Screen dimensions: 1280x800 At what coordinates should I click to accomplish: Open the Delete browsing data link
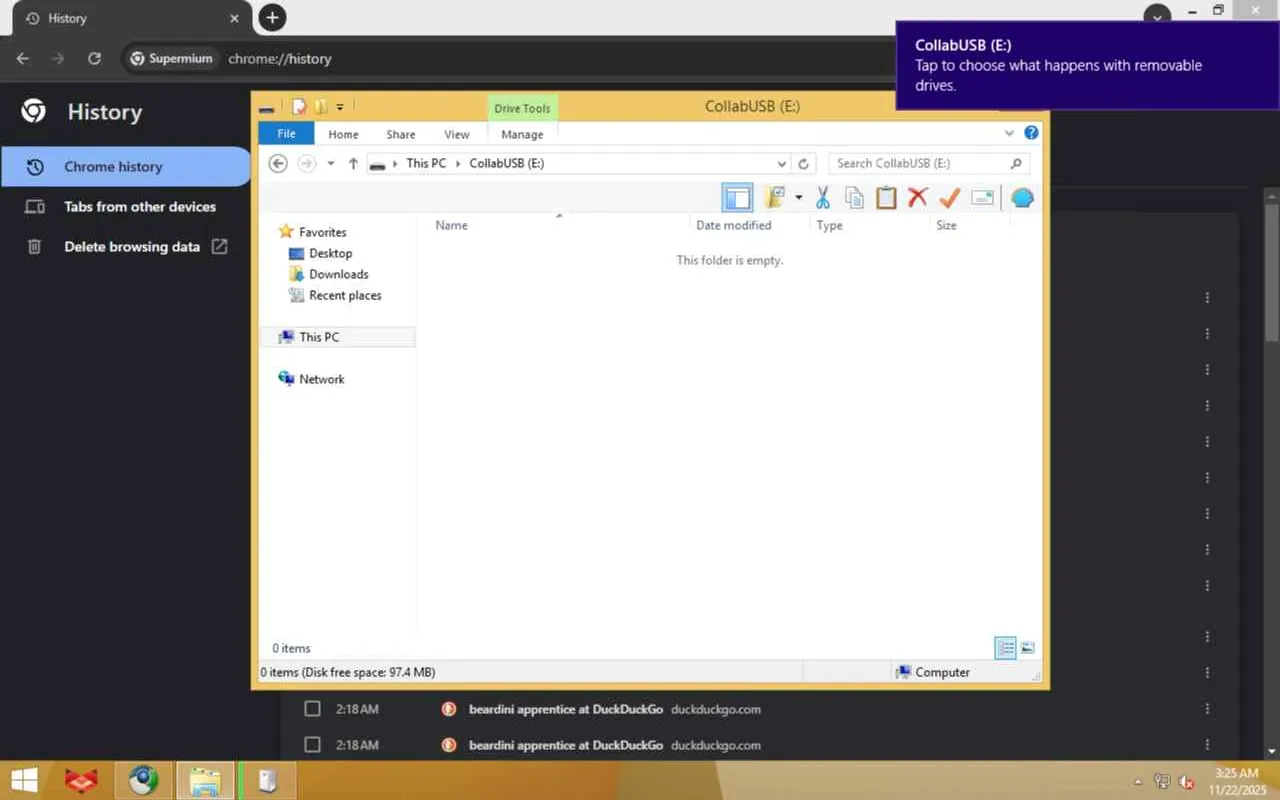point(124,247)
